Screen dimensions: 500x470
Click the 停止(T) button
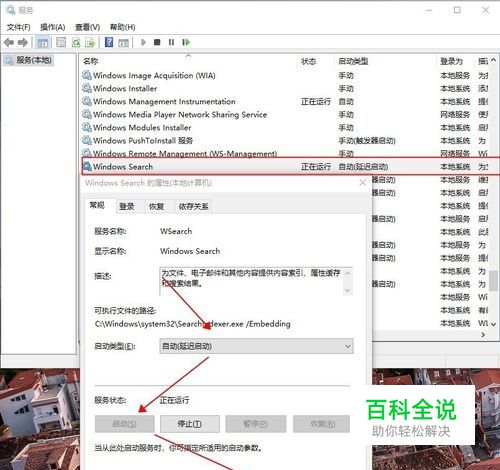(190, 424)
